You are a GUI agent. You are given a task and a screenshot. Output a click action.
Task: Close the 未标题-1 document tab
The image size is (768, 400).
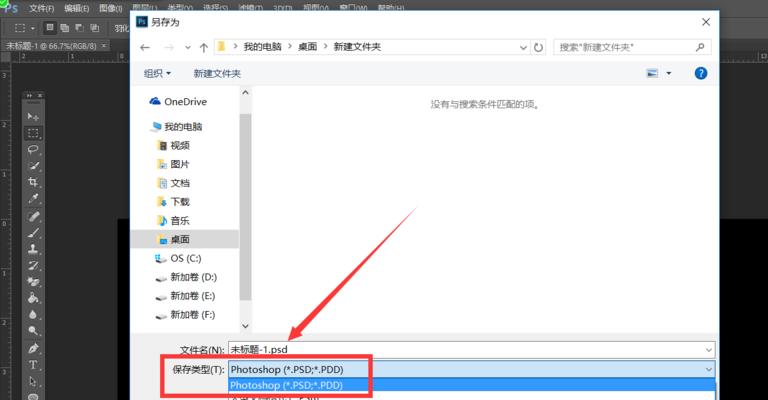104,46
